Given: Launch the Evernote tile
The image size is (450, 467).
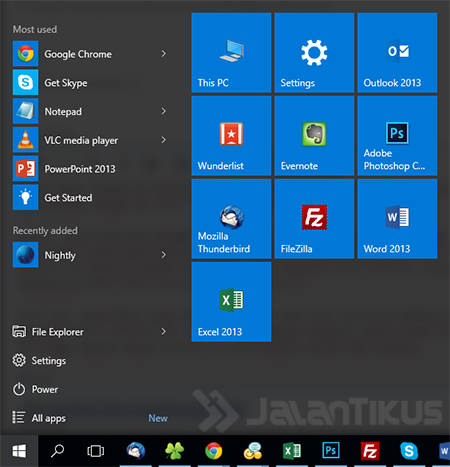Looking at the screenshot, I should coord(314,136).
